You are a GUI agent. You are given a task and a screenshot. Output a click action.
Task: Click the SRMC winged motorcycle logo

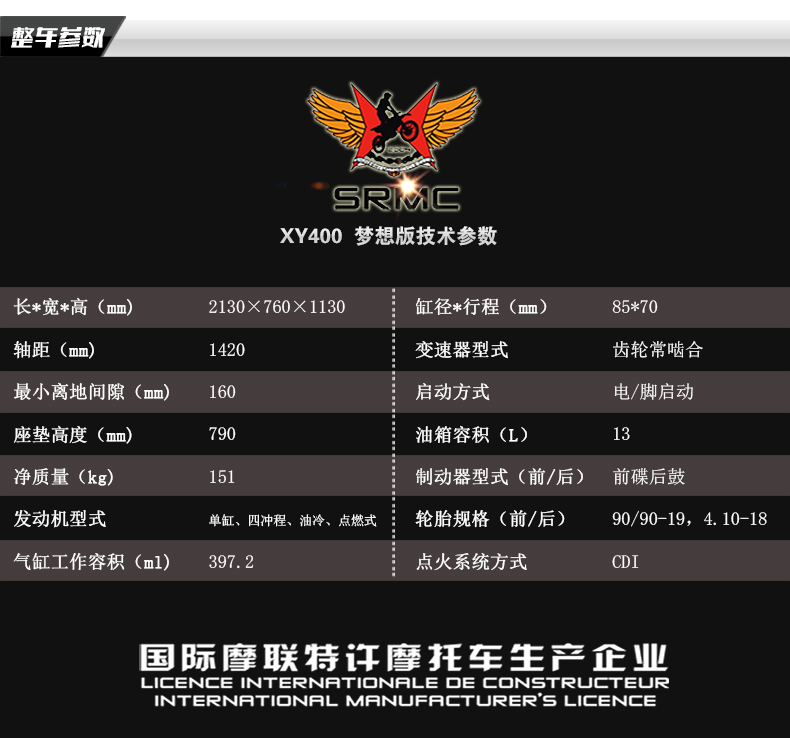click(x=394, y=128)
